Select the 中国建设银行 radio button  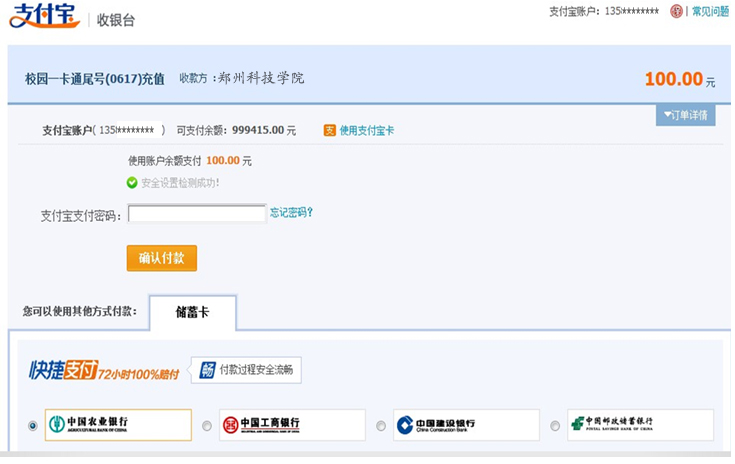tap(381, 426)
